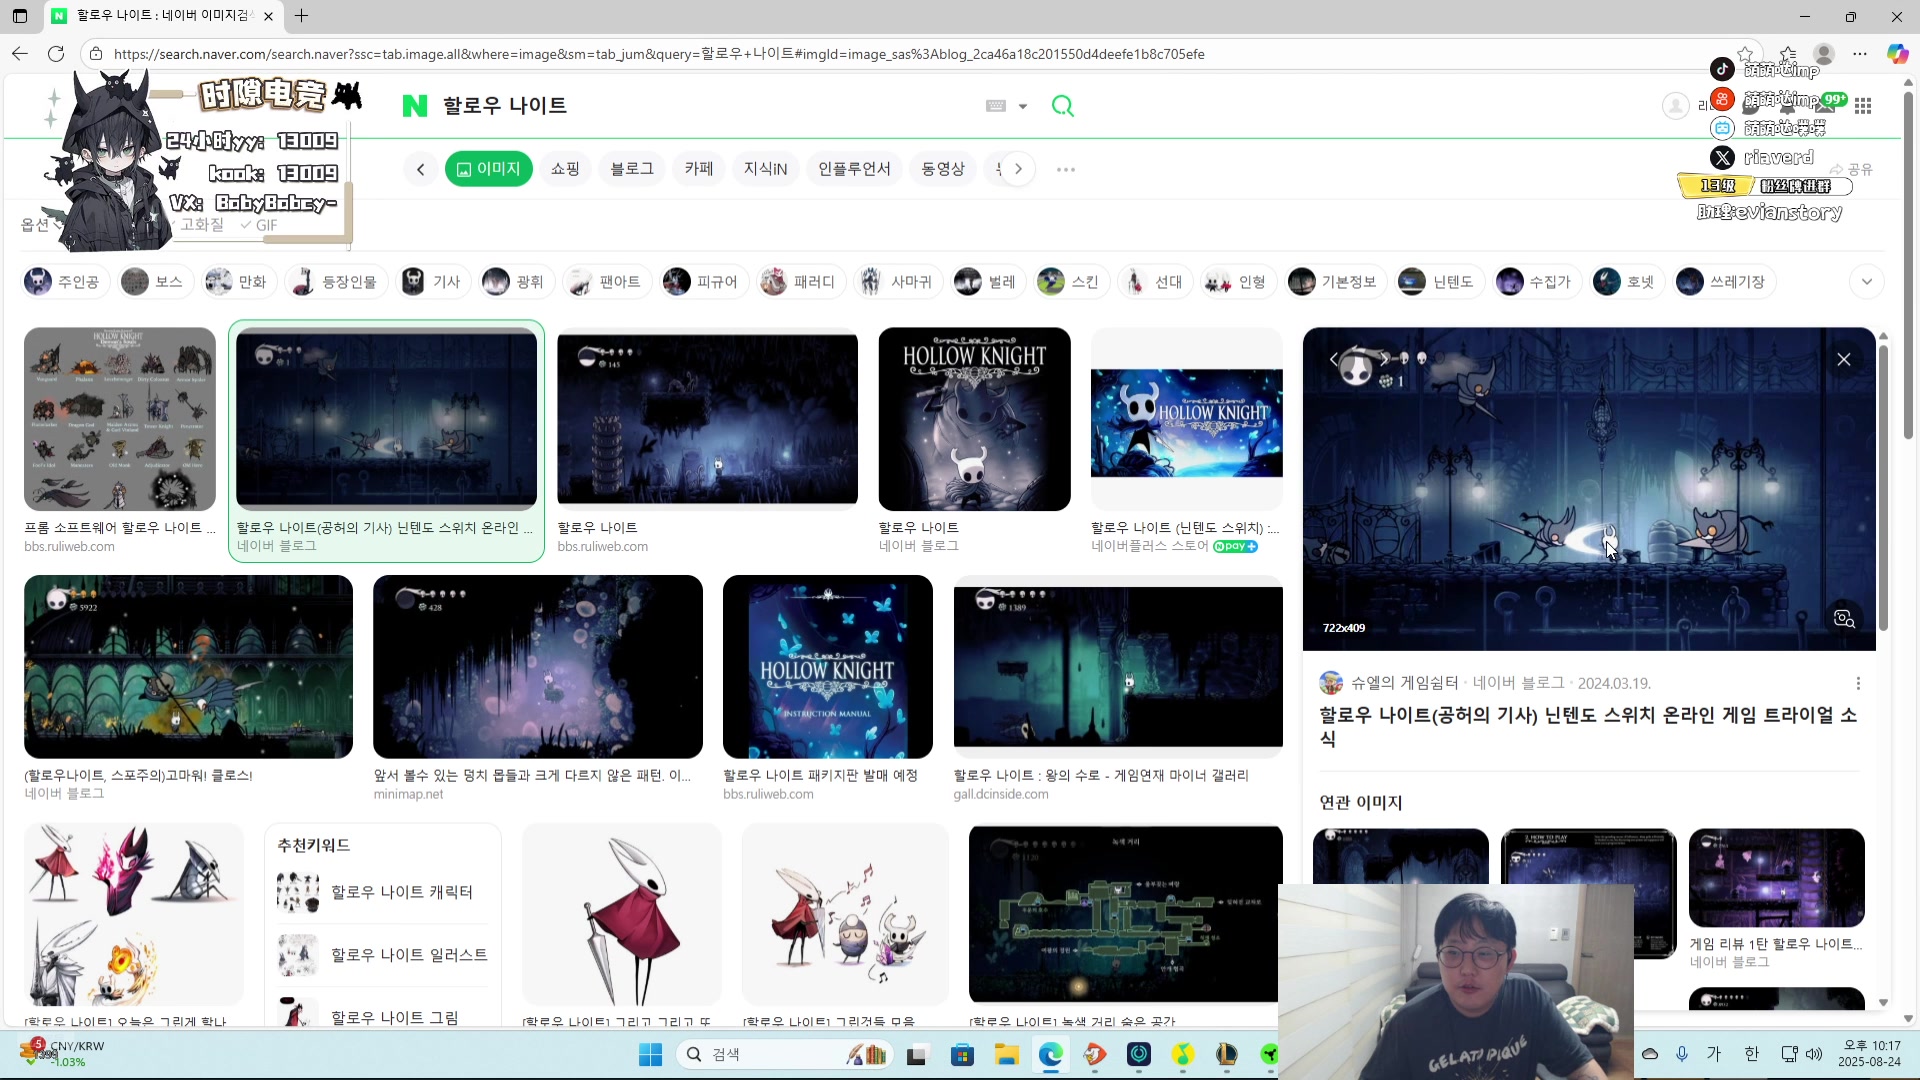Go back in the browser
This screenshot has width=1920, height=1080.
click(20, 54)
